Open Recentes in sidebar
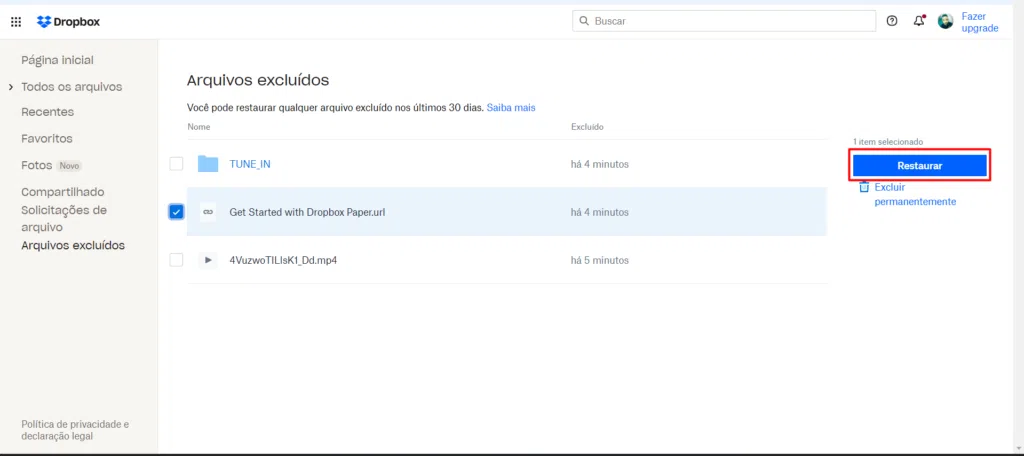1024x456 pixels. (x=48, y=112)
